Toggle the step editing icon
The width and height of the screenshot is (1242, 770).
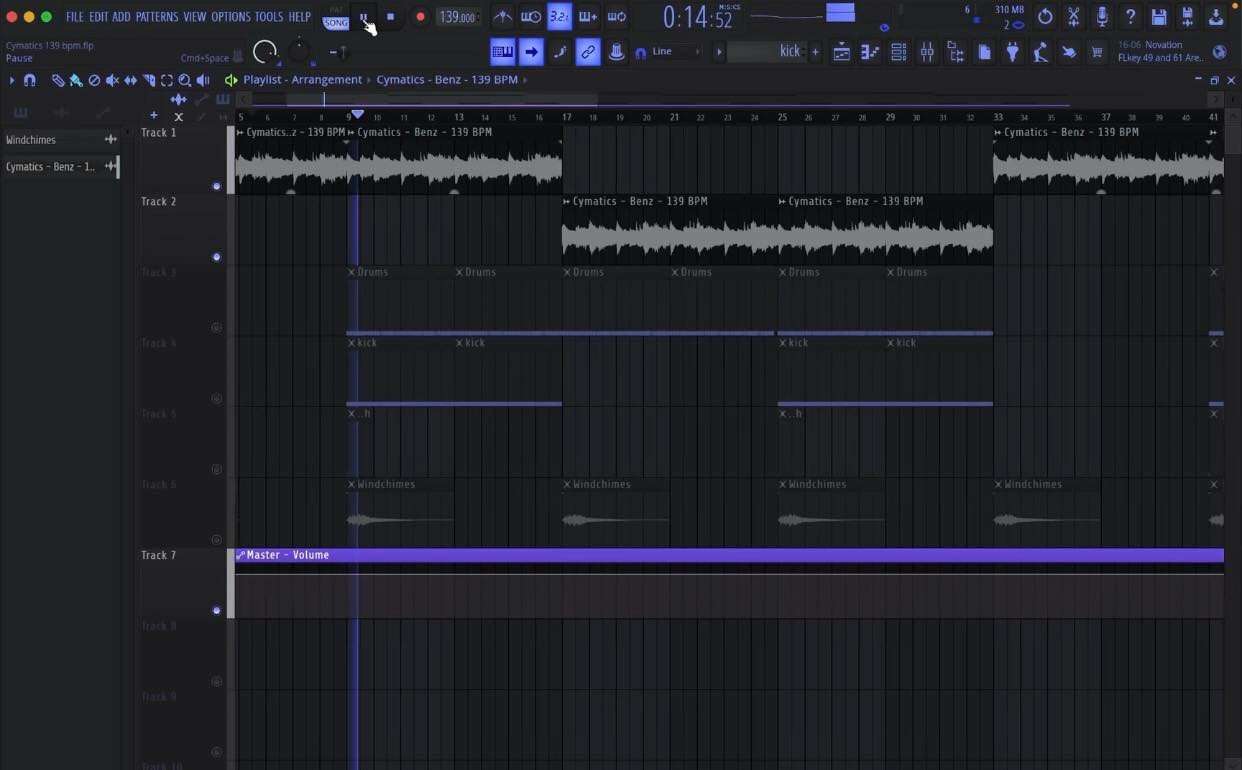click(x=560, y=52)
